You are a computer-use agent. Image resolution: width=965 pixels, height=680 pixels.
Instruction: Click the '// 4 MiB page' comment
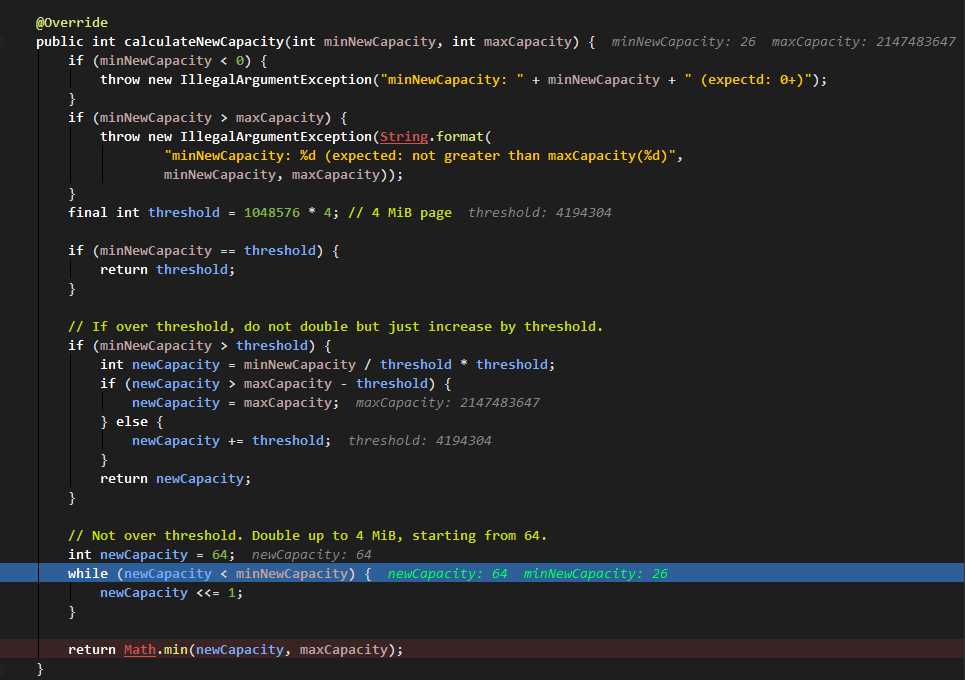pyautogui.click(x=400, y=213)
